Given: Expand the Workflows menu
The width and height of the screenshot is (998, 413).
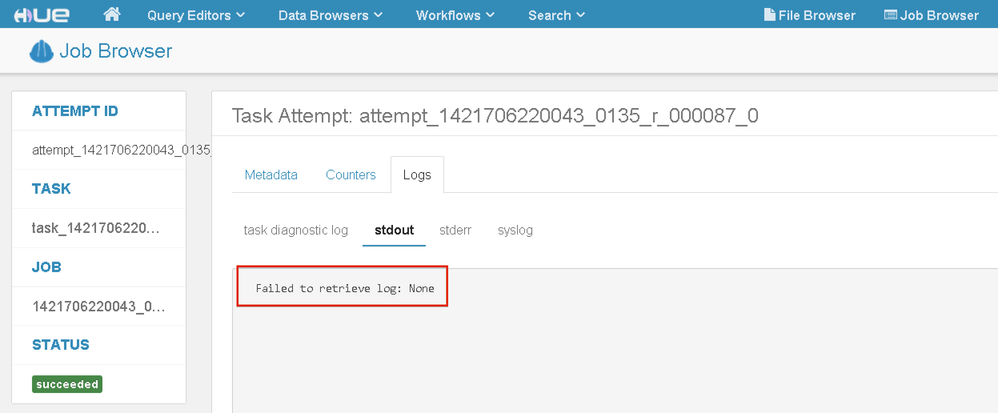Looking at the screenshot, I should pos(455,15).
